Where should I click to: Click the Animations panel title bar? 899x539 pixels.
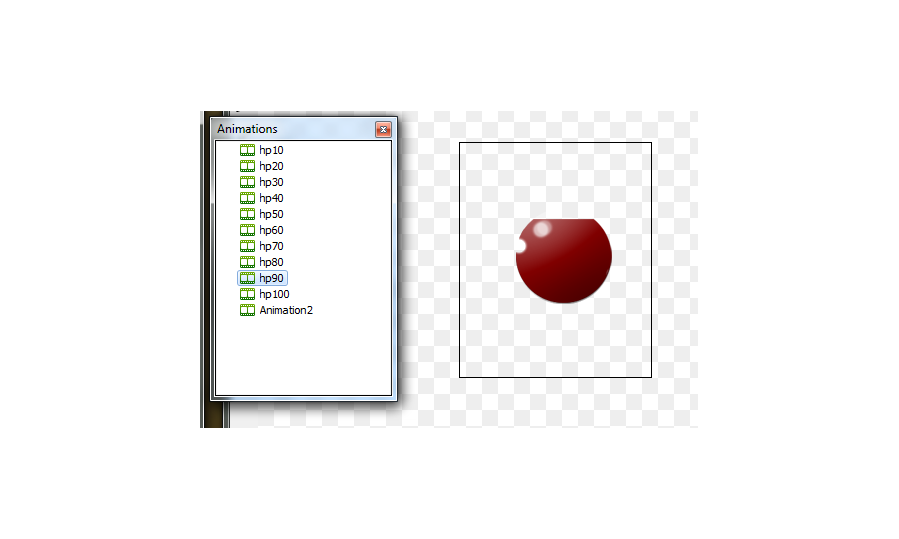pos(294,129)
